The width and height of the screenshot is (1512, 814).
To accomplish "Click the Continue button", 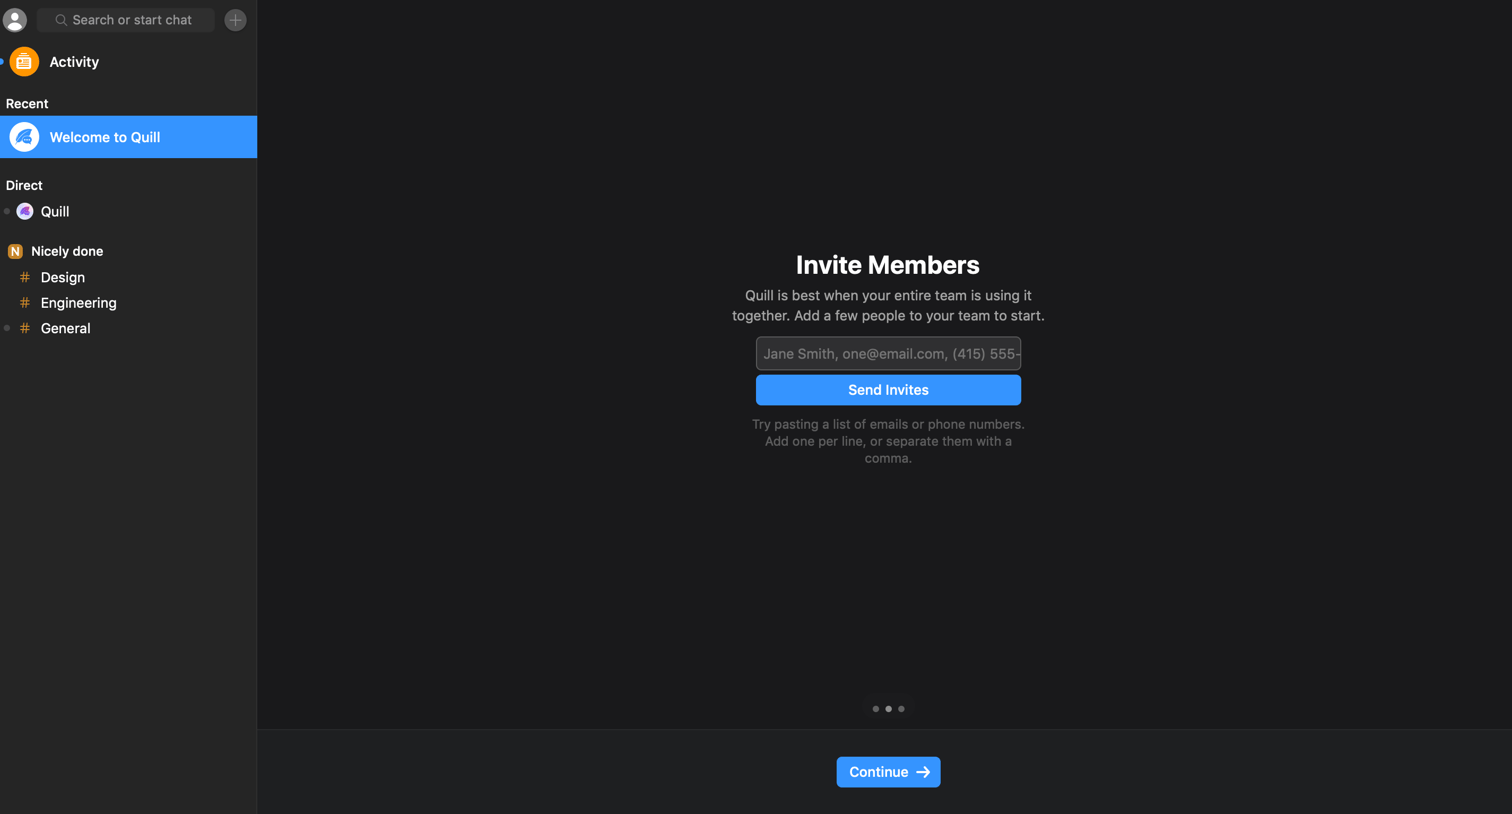I will pyautogui.click(x=888, y=772).
